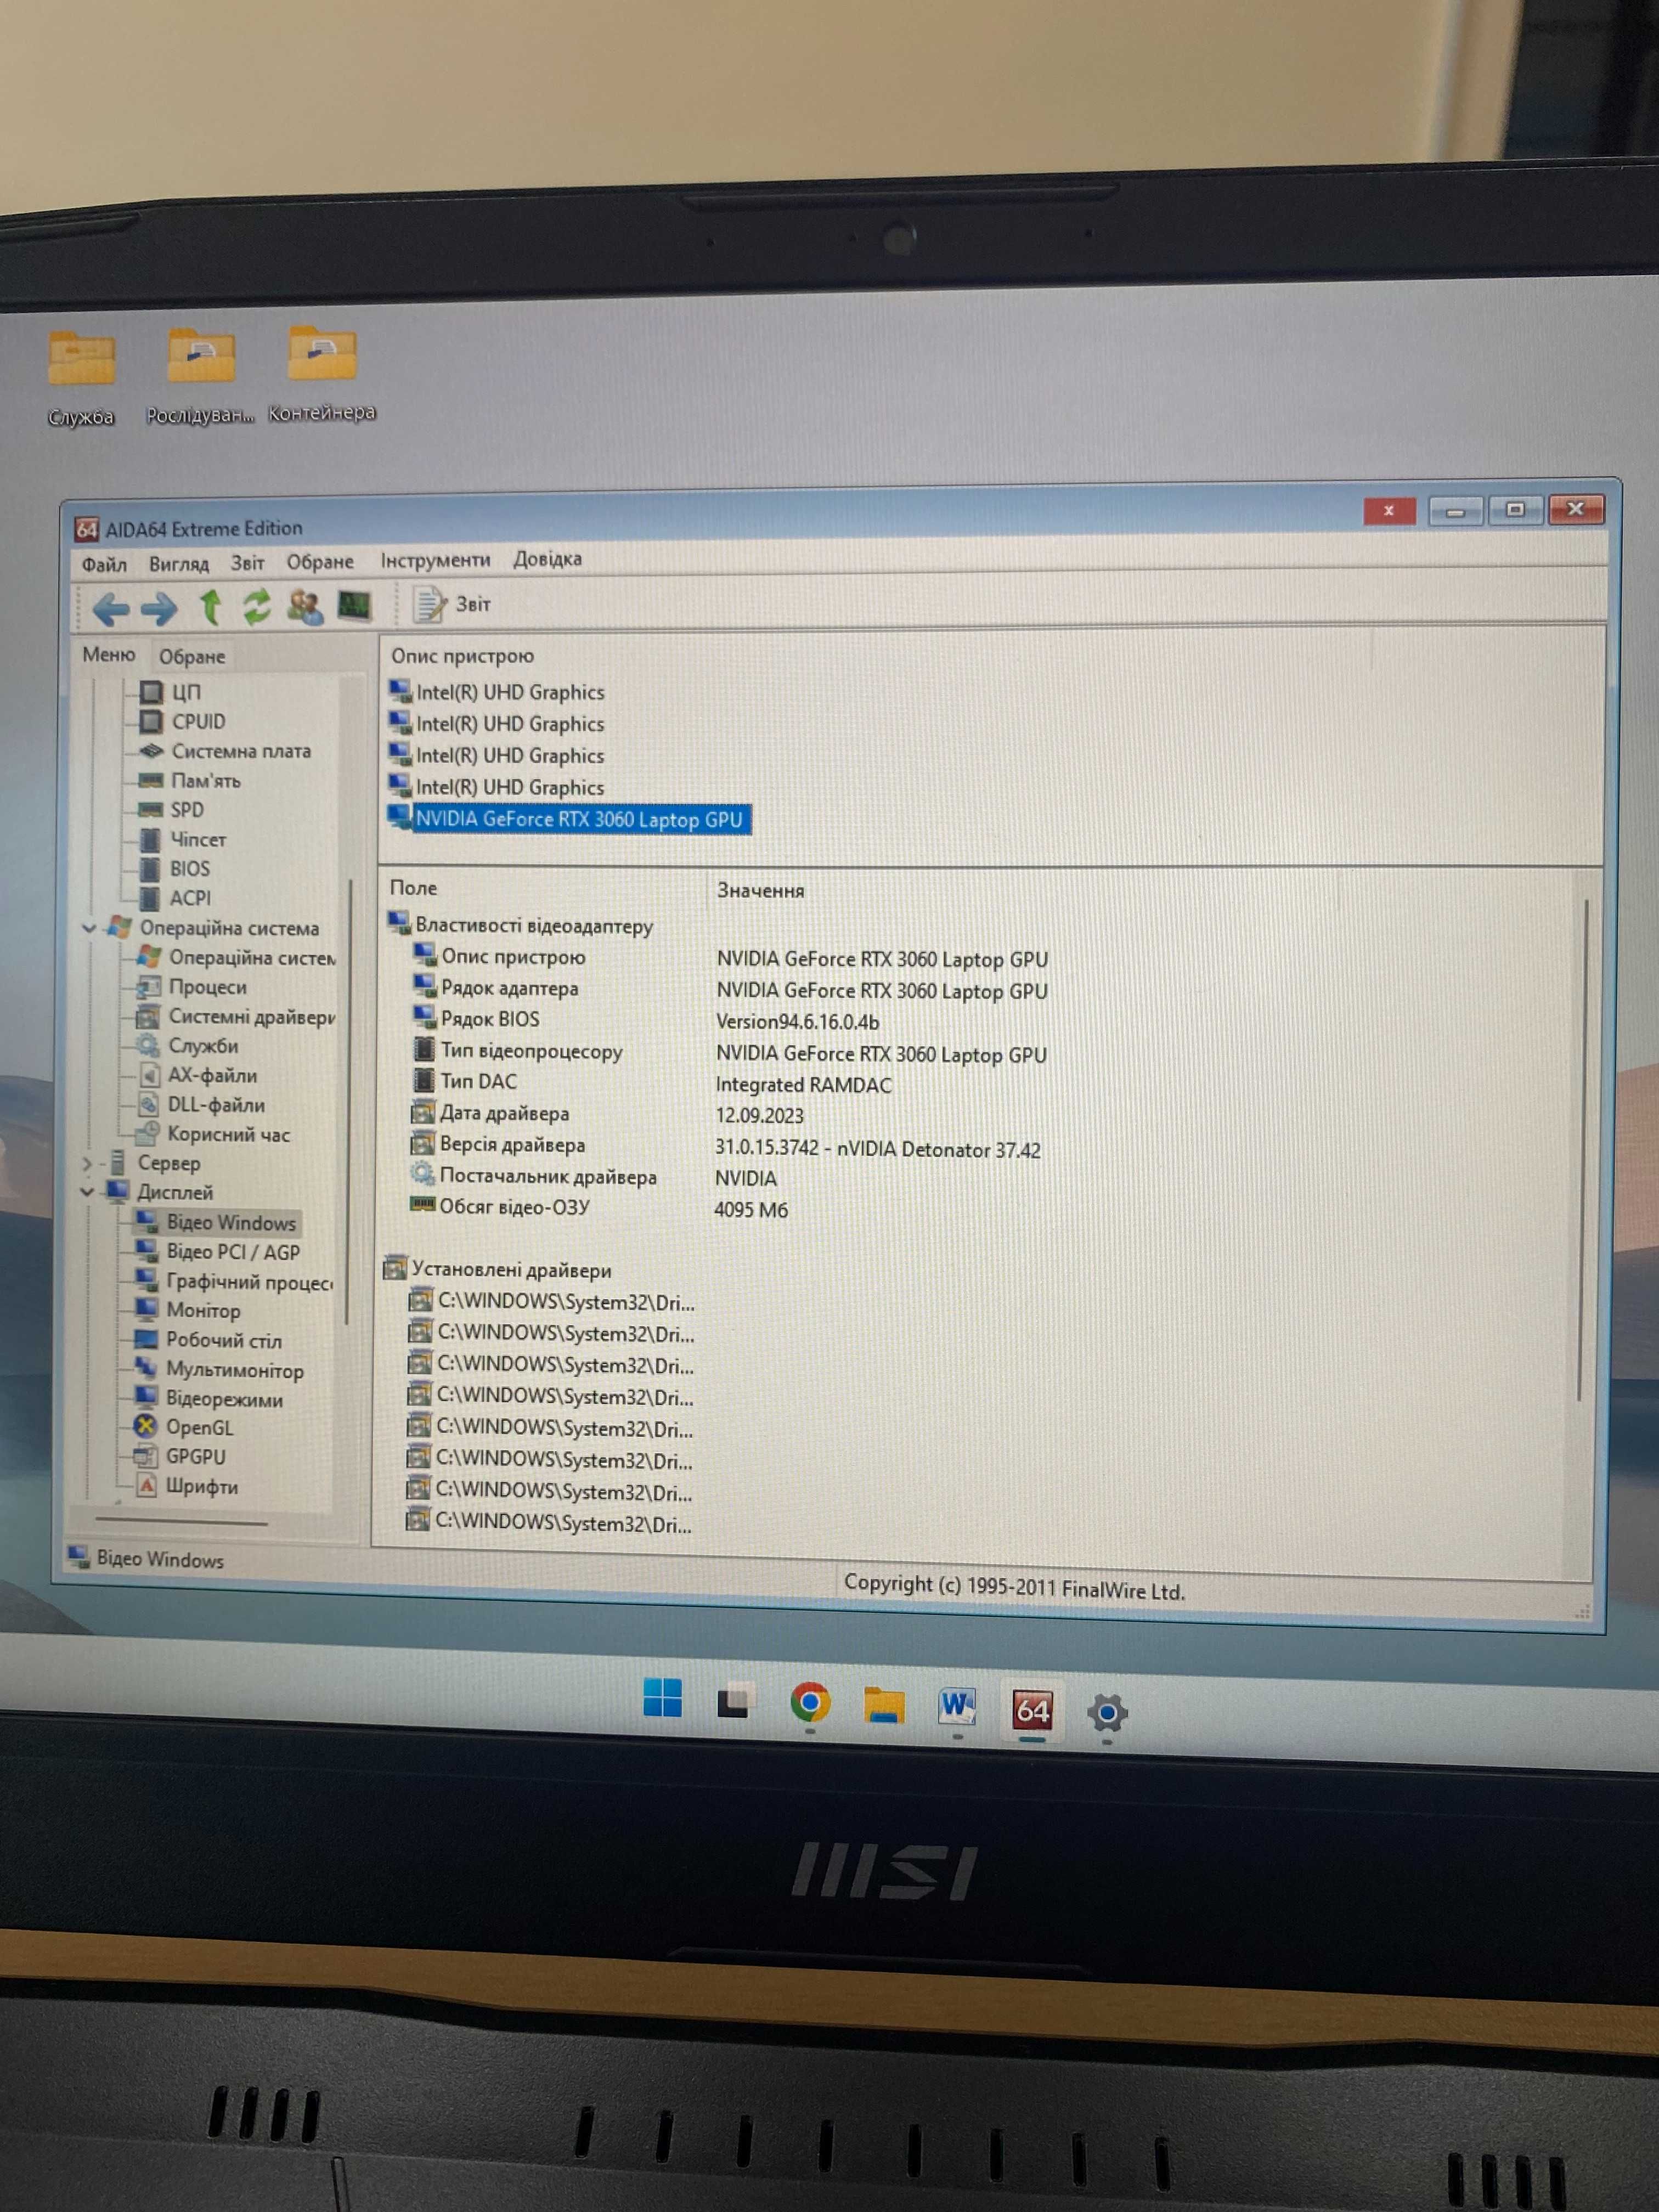
Task: Select Мультимонітор tree item
Action: coord(219,1371)
